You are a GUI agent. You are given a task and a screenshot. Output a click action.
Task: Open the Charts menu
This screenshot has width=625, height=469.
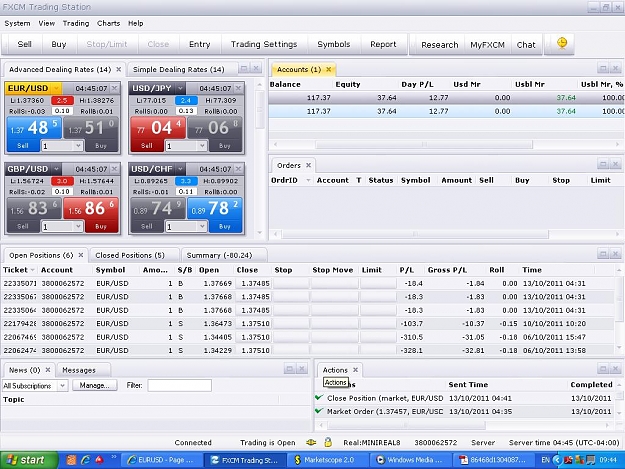[x=108, y=23]
